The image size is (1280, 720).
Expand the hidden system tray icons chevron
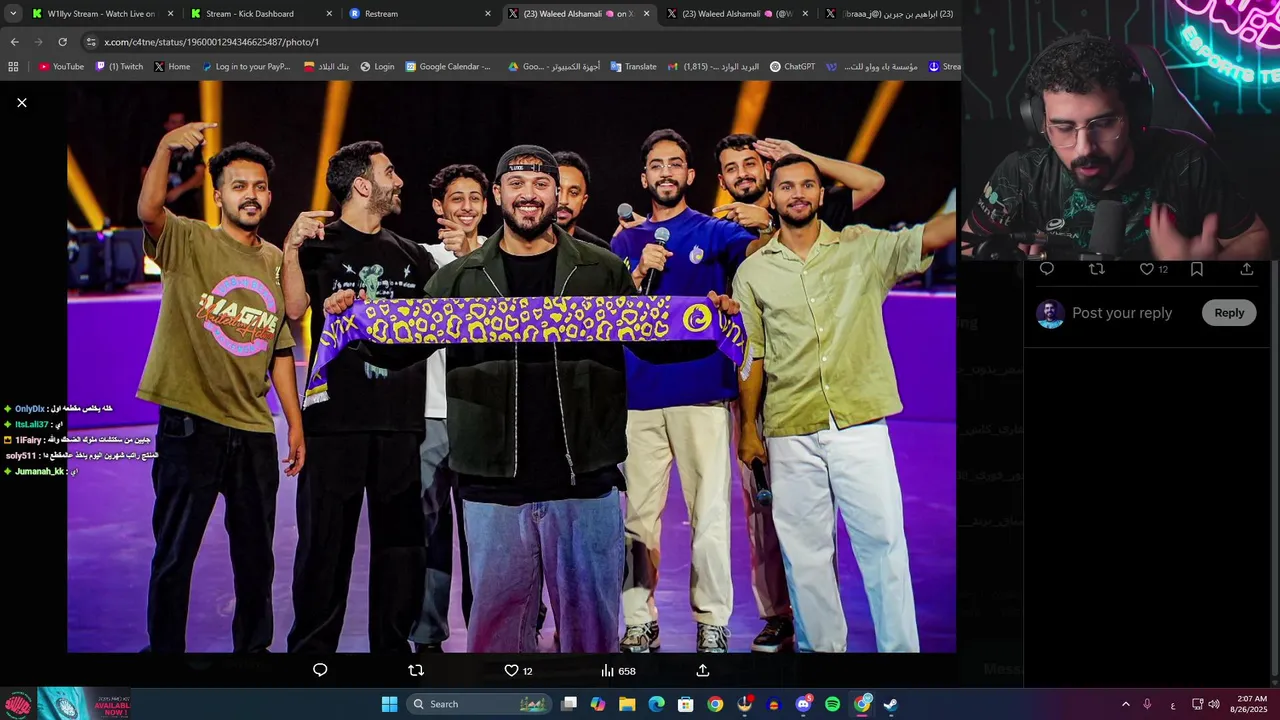(1125, 704)
